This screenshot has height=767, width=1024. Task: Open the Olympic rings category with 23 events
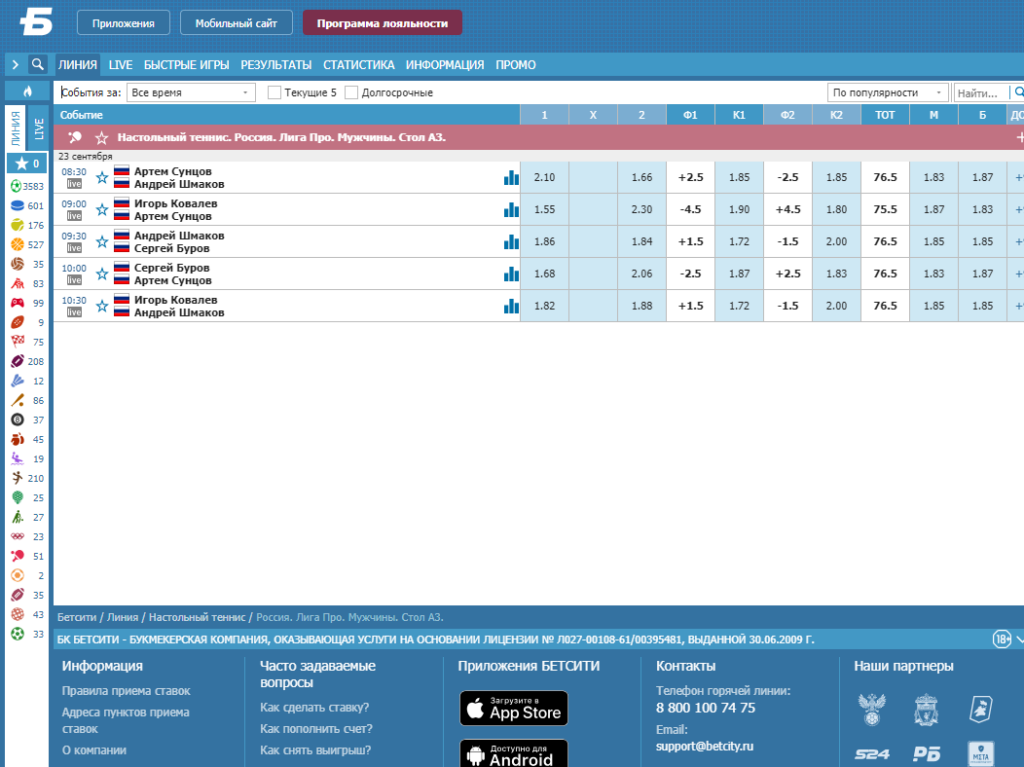pos(27,536)
